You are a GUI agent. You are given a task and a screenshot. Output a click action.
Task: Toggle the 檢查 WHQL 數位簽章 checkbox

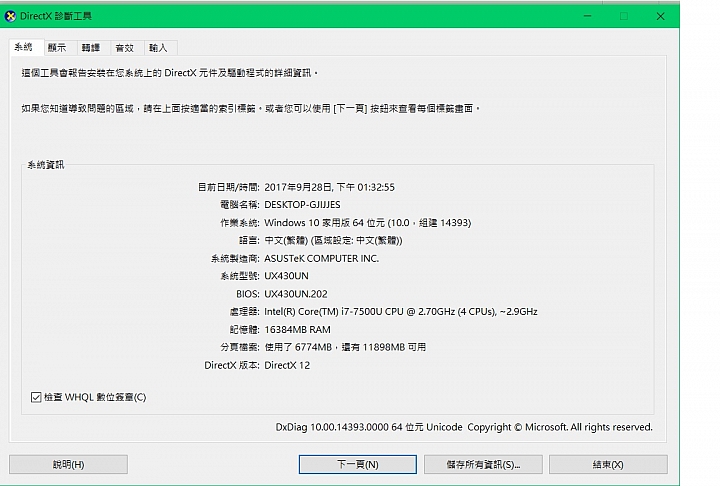pyautogui.click(x=36, y=397)
